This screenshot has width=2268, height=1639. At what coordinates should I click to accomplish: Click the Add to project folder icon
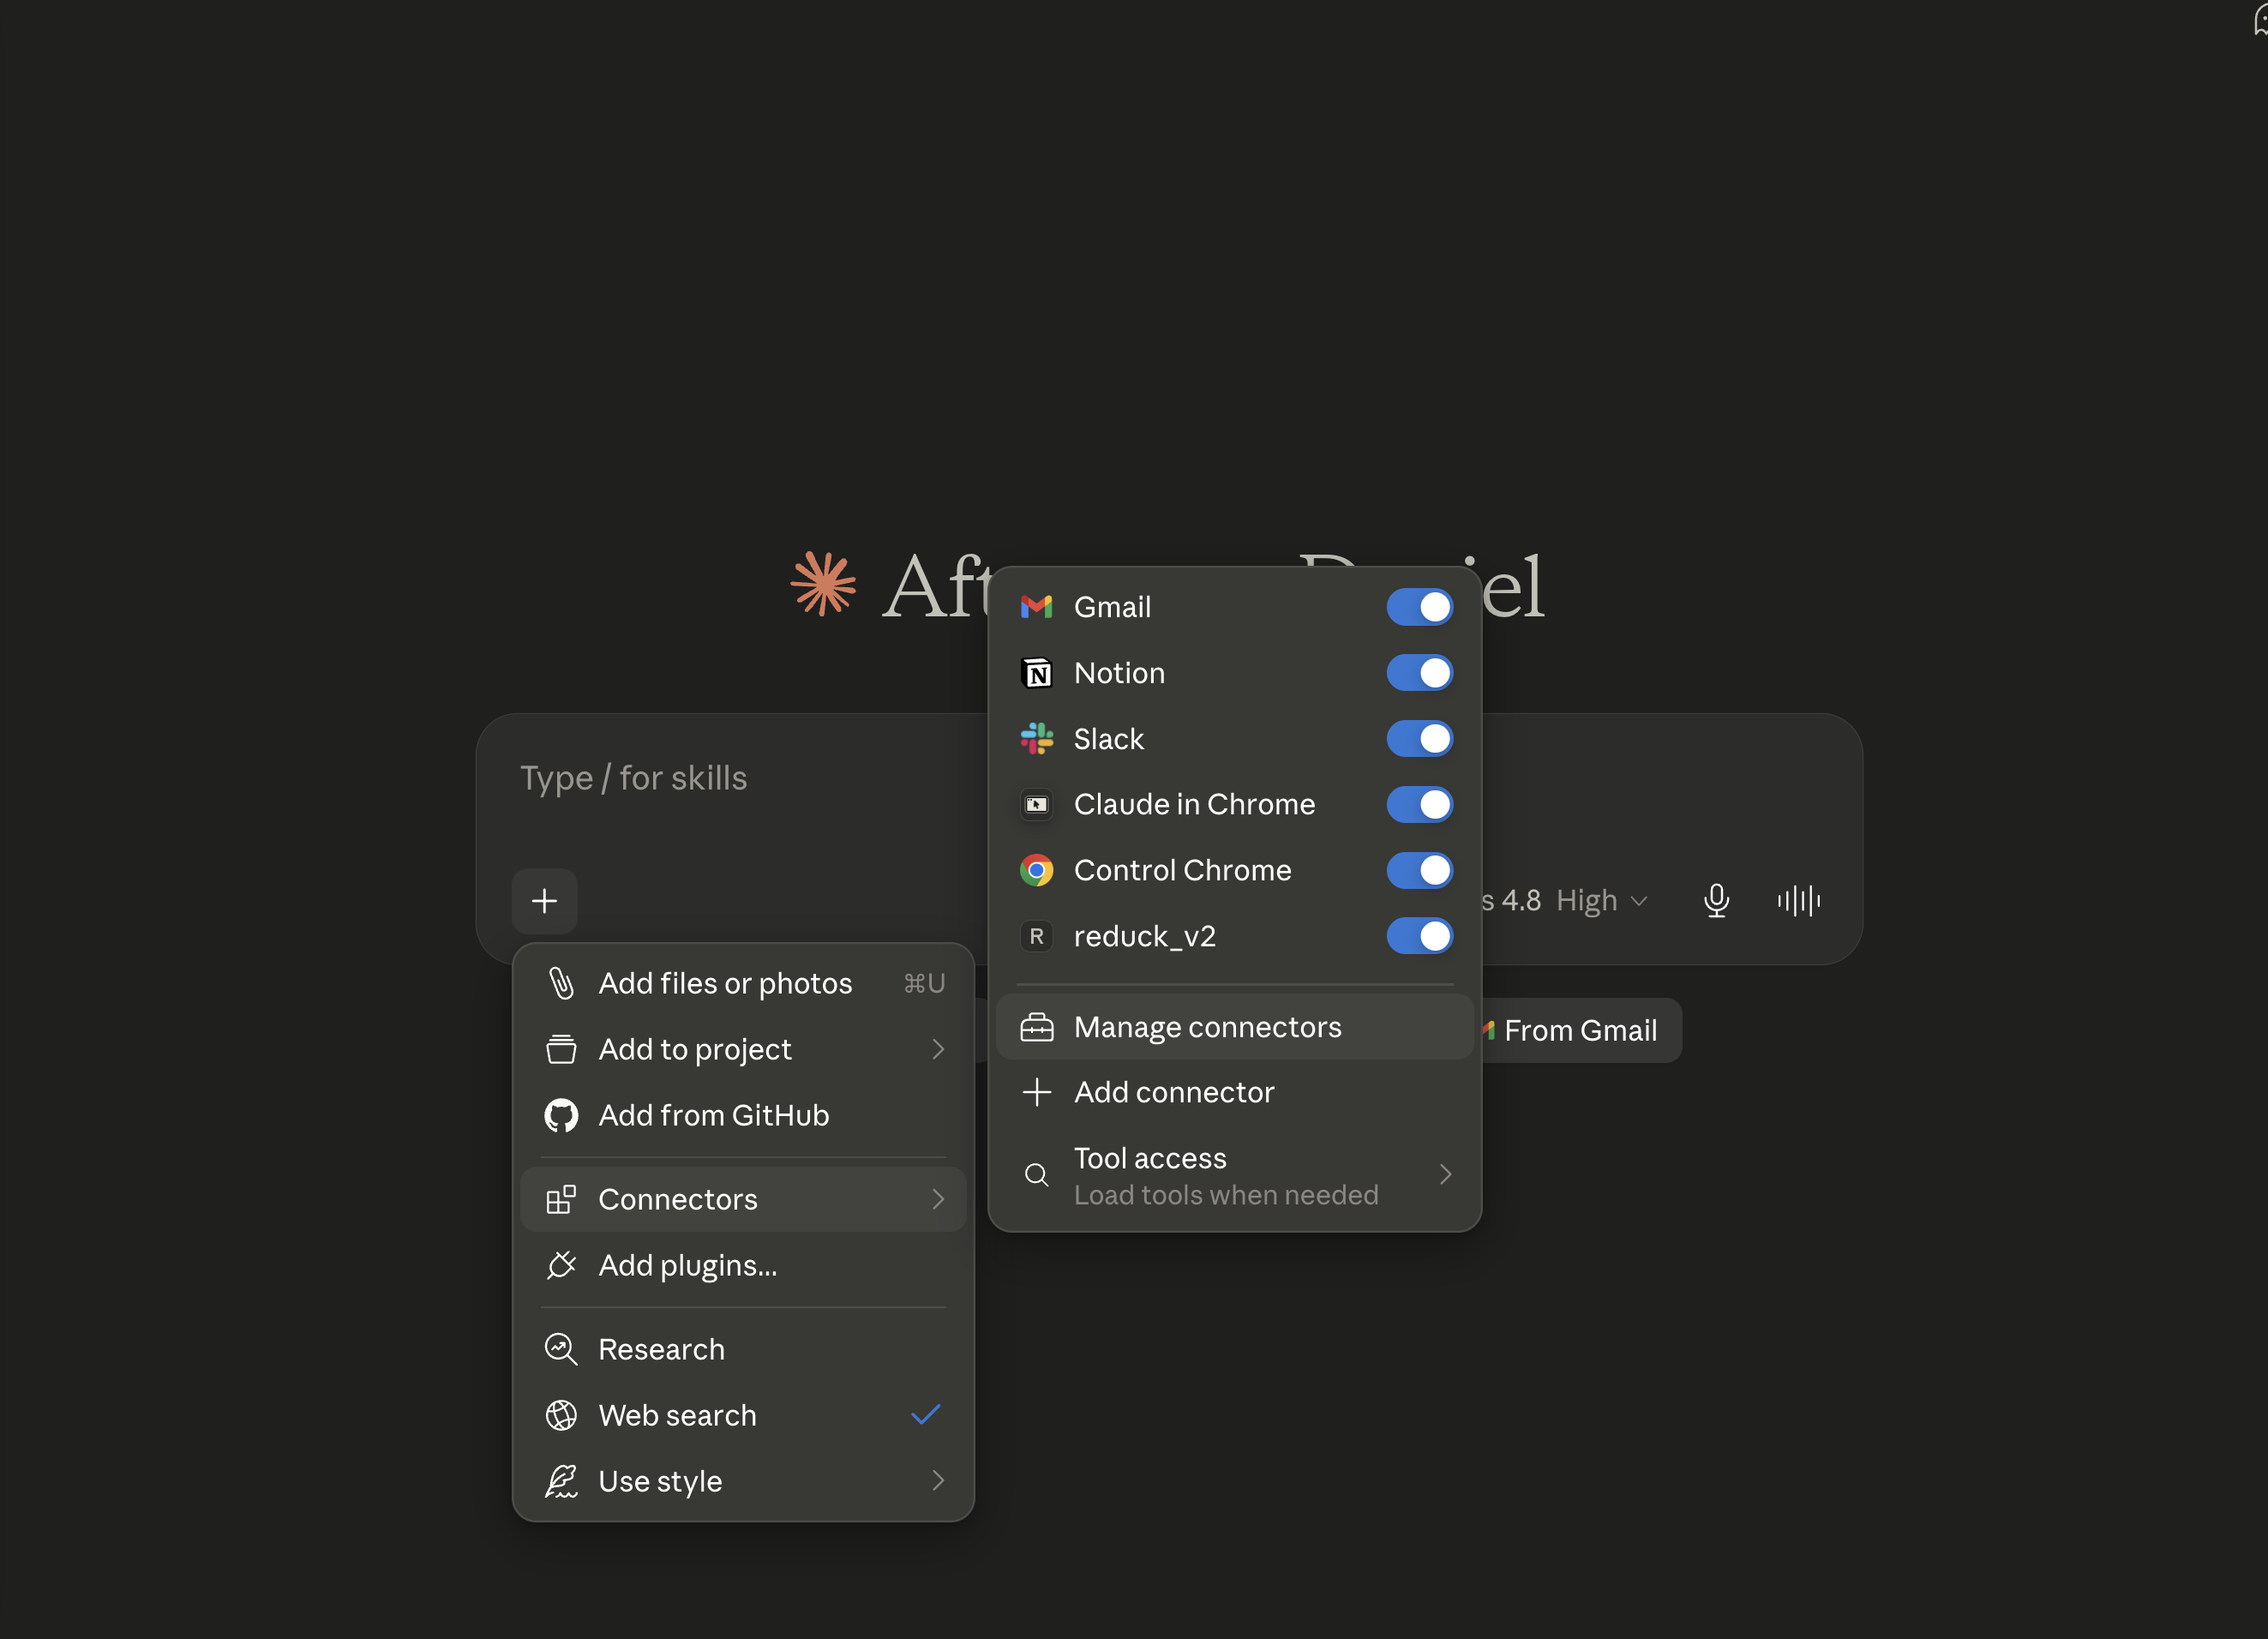561,1050
